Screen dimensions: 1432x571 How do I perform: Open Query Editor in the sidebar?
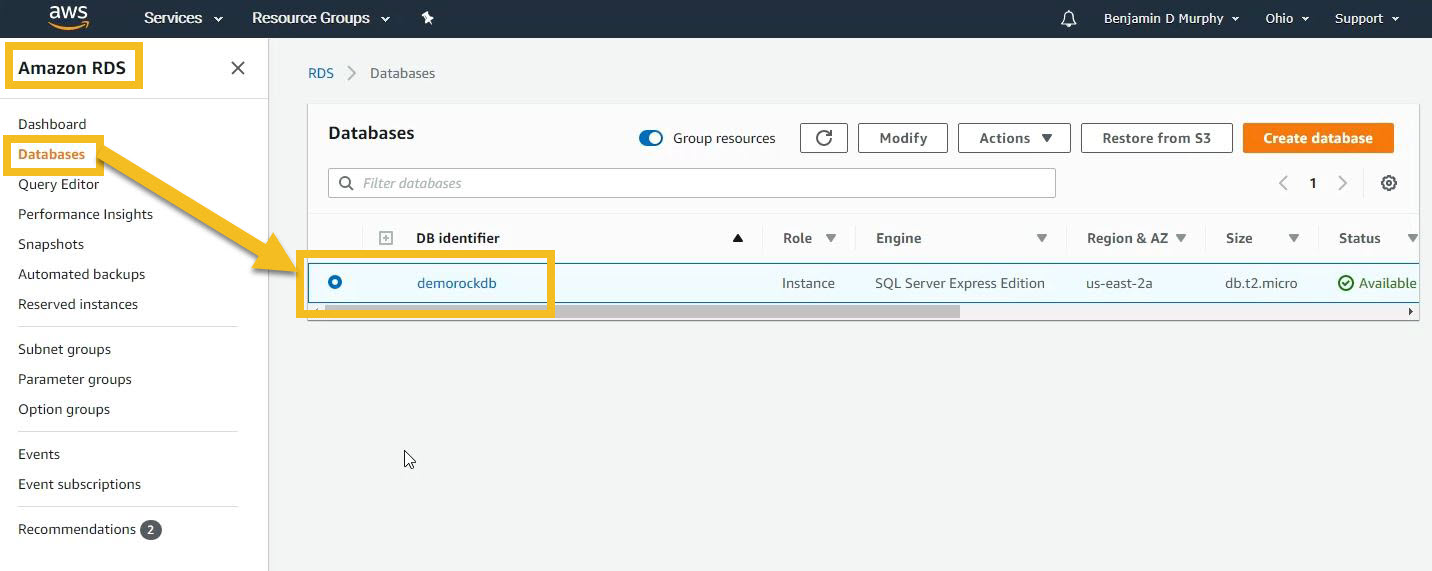[x=59, y=184]
